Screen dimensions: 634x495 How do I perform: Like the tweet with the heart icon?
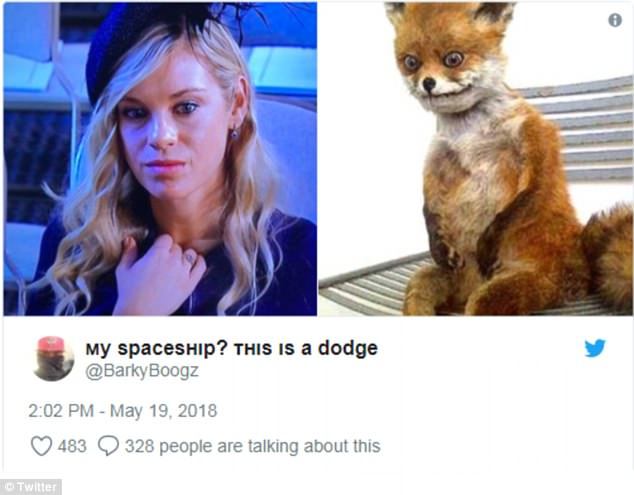[41, 446]
